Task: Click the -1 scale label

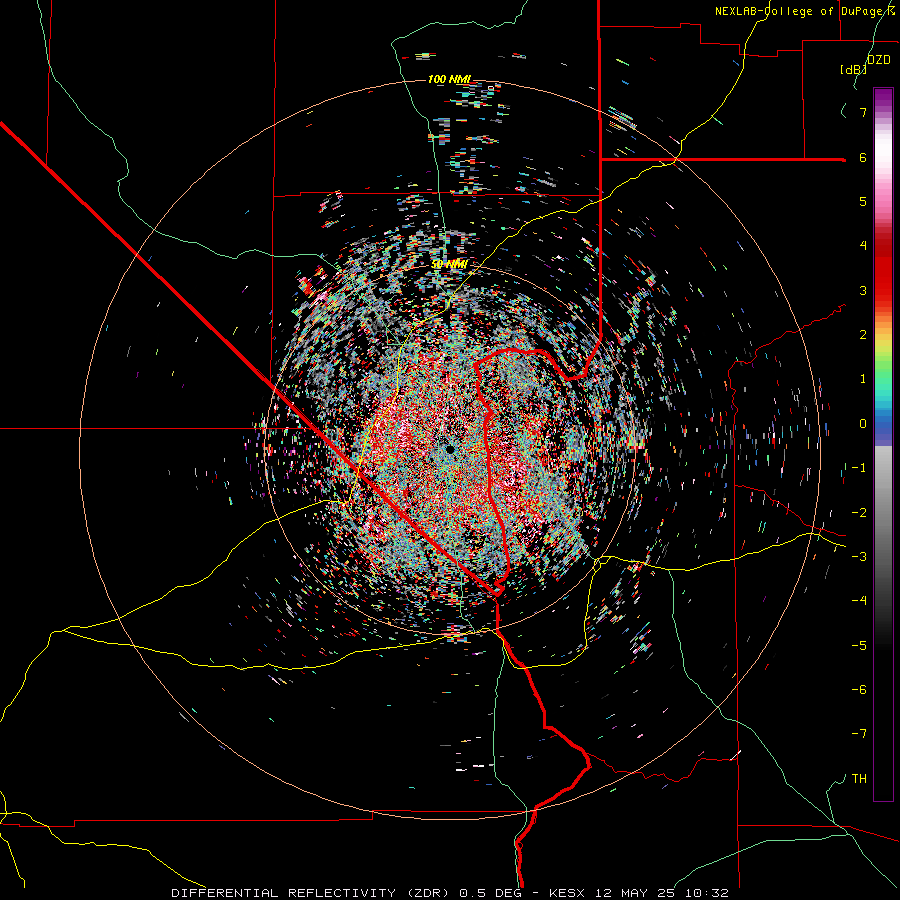Action: coord(859,468)
